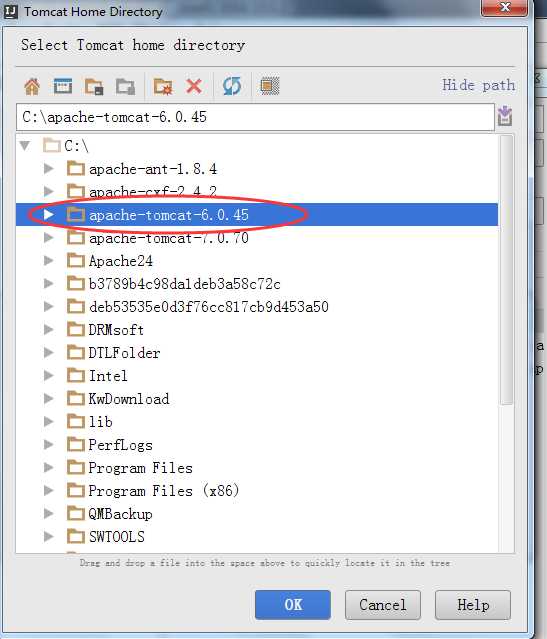Image resolution: width=547 pixels, height=639 pixels.
Task: Click the Cancel button
Action: point(383,605)
